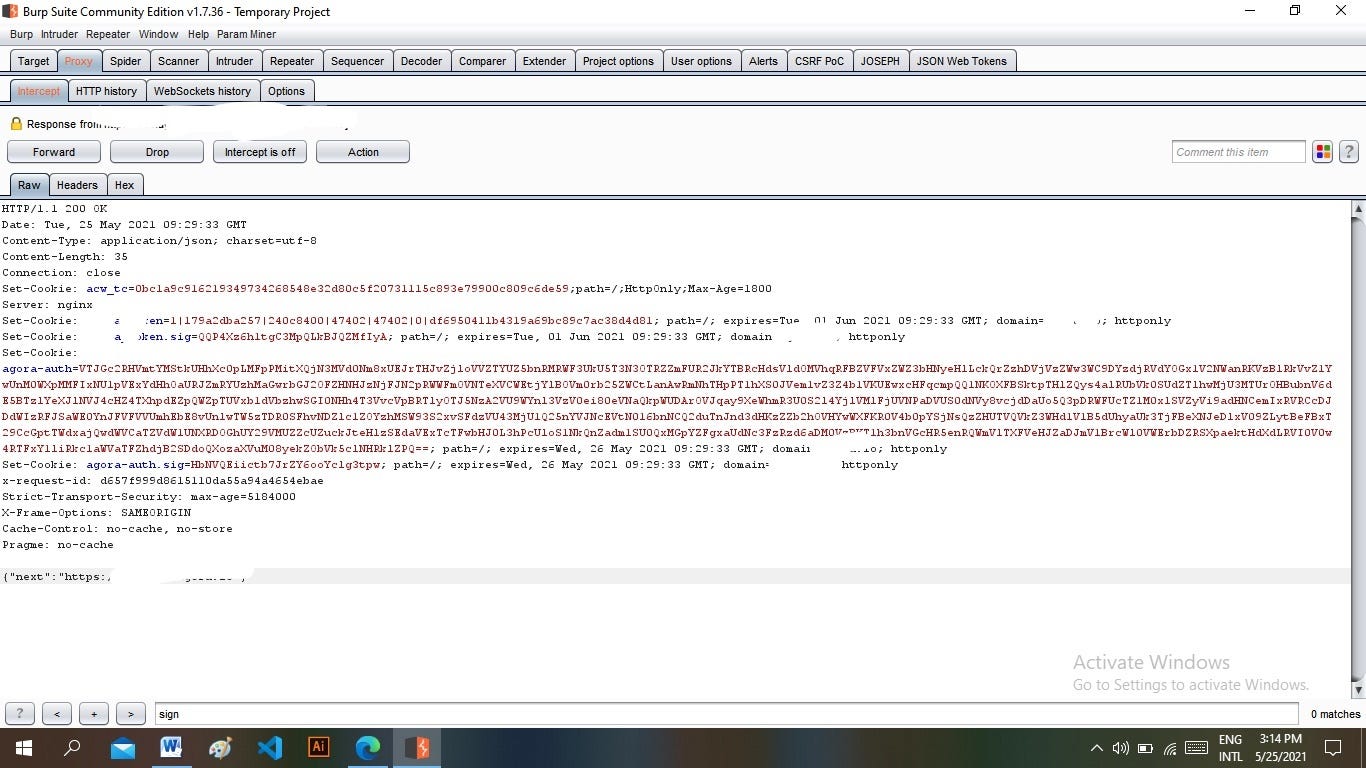
Task: Show hidden system tray icons
Action: click(x=1096, y=748)
